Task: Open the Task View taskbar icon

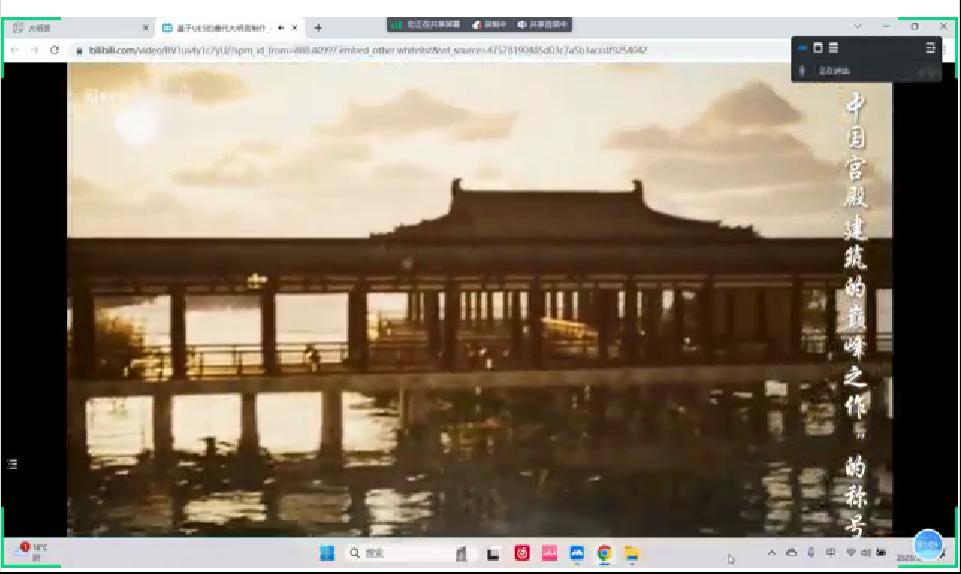Action: 493,553
